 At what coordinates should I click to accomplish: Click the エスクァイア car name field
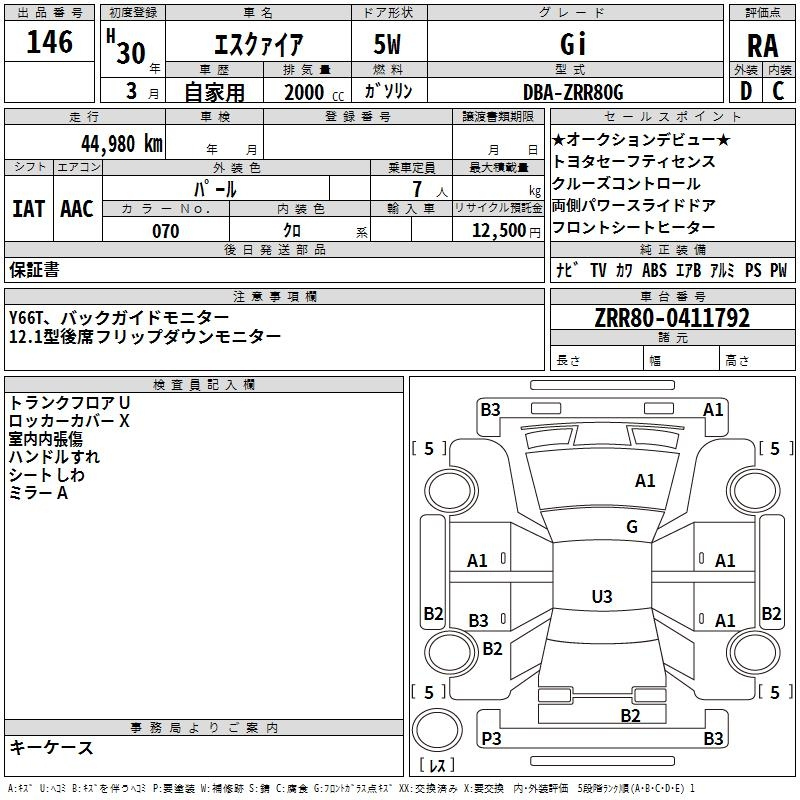click(259, 45)
